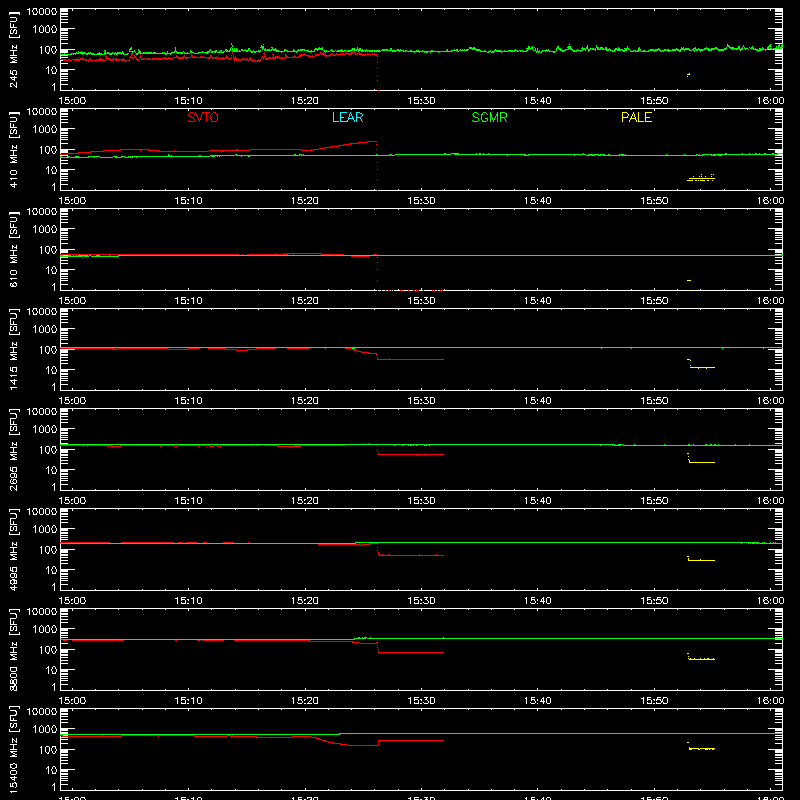Screen dimensions: 800x800
Task: Click 16:00 time label under 4995 MHz plot
Action: coord(770,601)
